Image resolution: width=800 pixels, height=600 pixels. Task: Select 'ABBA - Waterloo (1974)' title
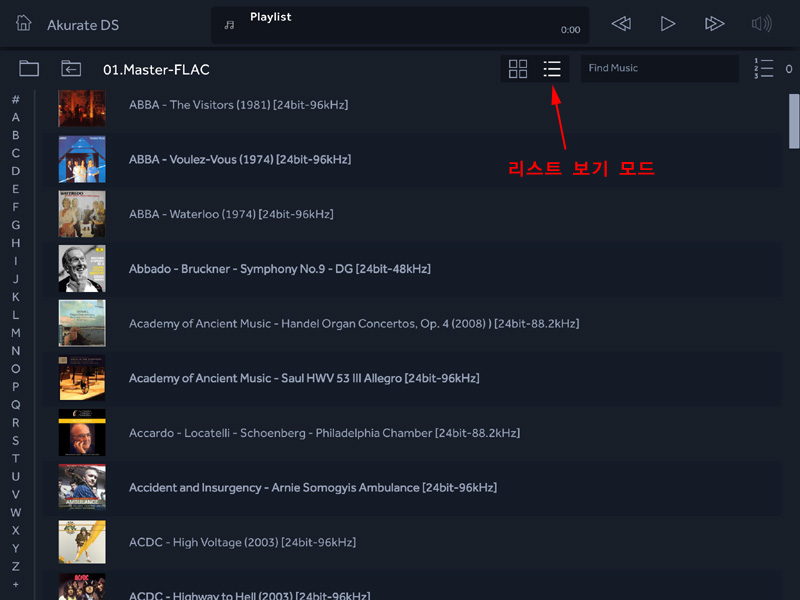tap(231, 214)
